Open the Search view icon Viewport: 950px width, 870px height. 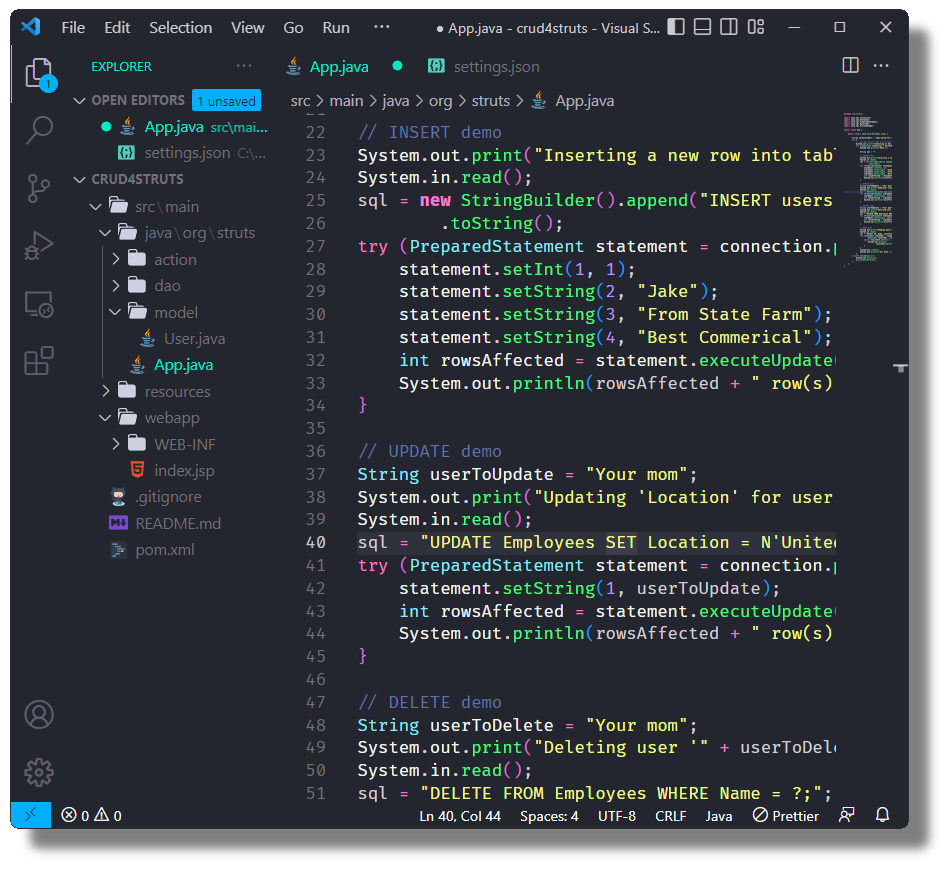(x=39, y=129)
